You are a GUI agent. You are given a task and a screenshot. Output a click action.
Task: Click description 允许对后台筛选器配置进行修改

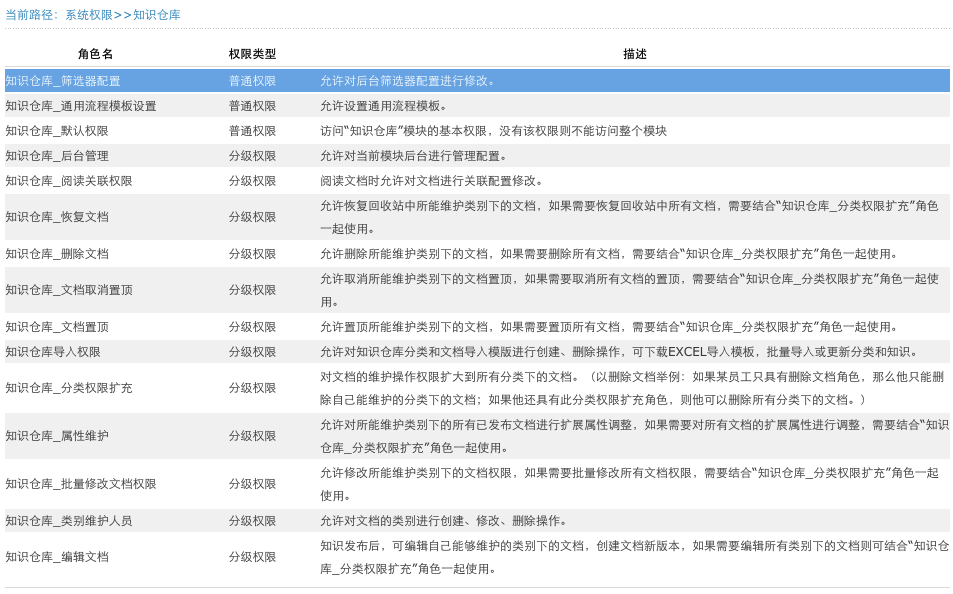(x=408, y=81)
